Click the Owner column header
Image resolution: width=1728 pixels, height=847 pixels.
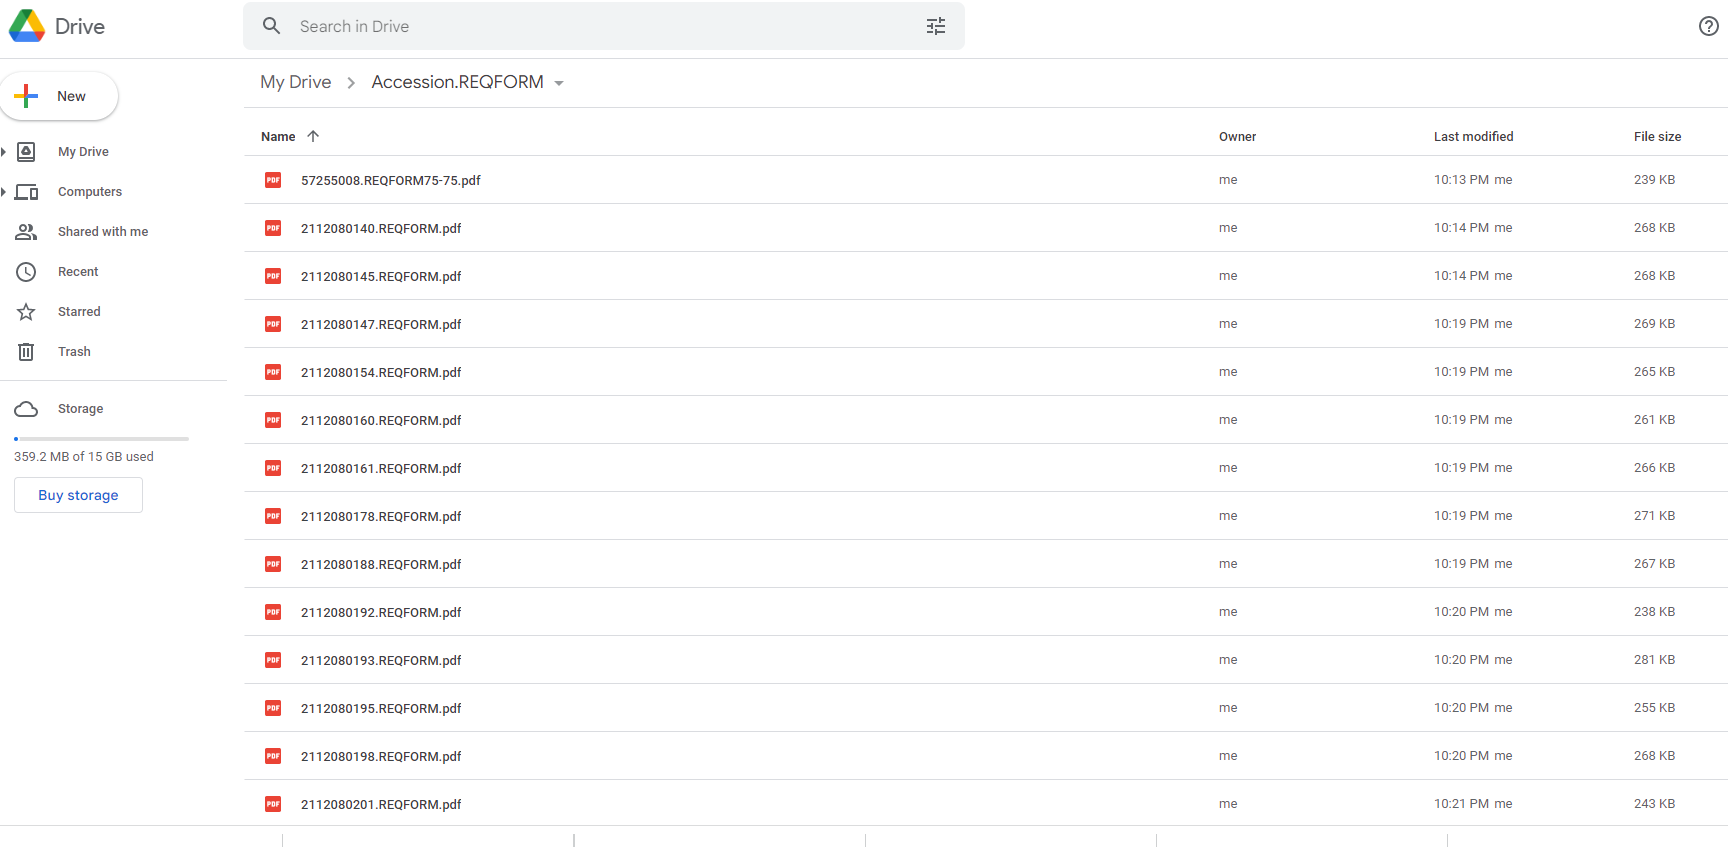pyautogui.click(x=1237, y=136)
